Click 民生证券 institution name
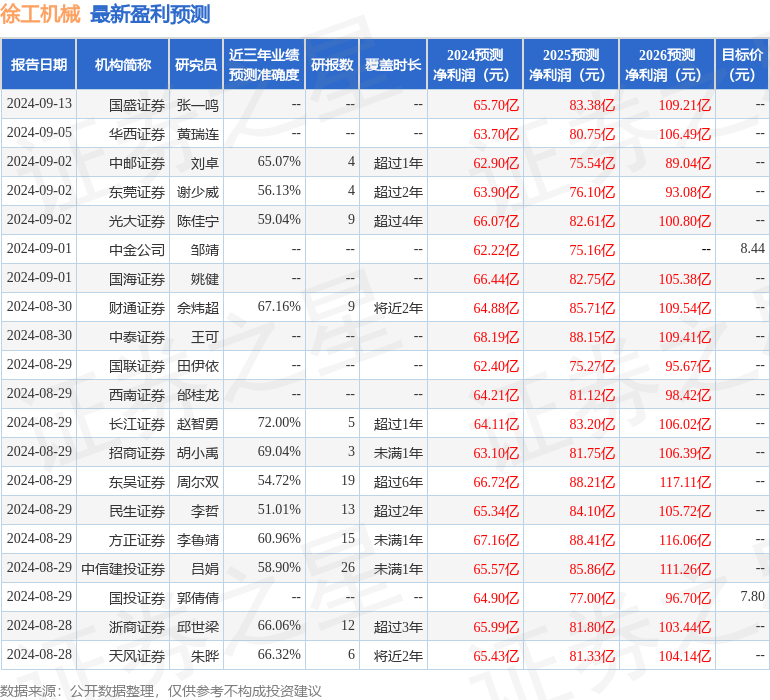Image resolution: width=770 pixels, height=700 pixels. [137, 511]
